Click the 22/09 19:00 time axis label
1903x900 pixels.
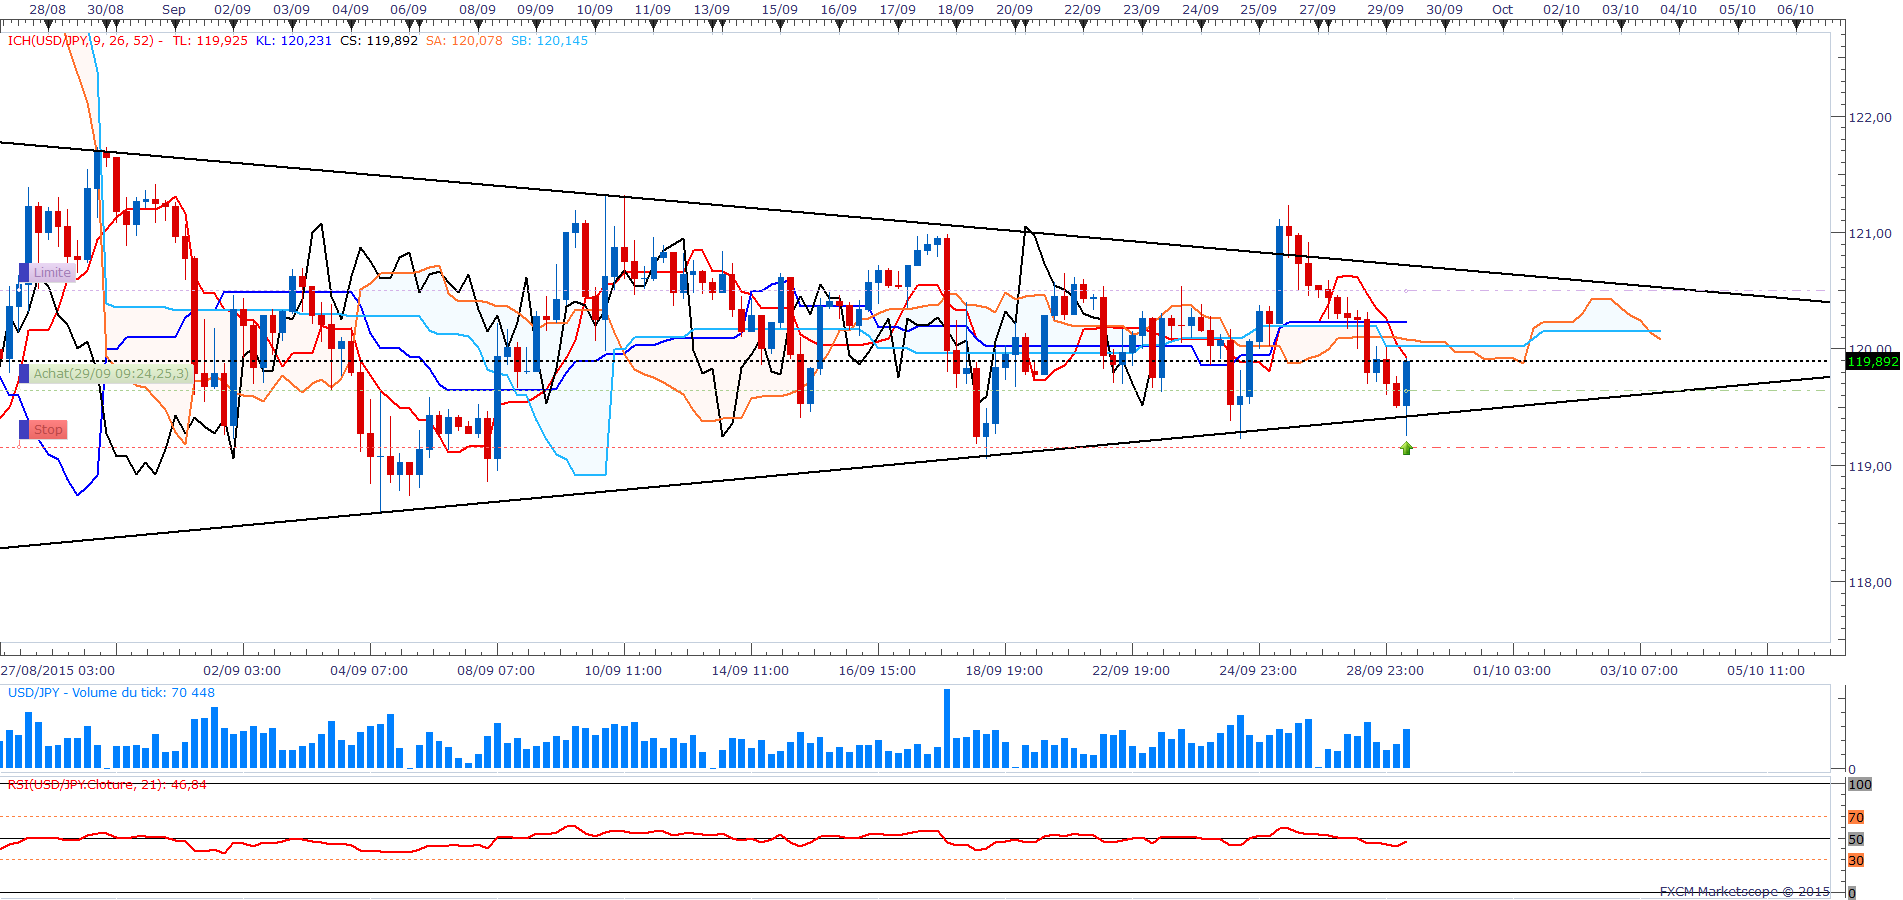pyautogui.click(x=1131, y=671)
